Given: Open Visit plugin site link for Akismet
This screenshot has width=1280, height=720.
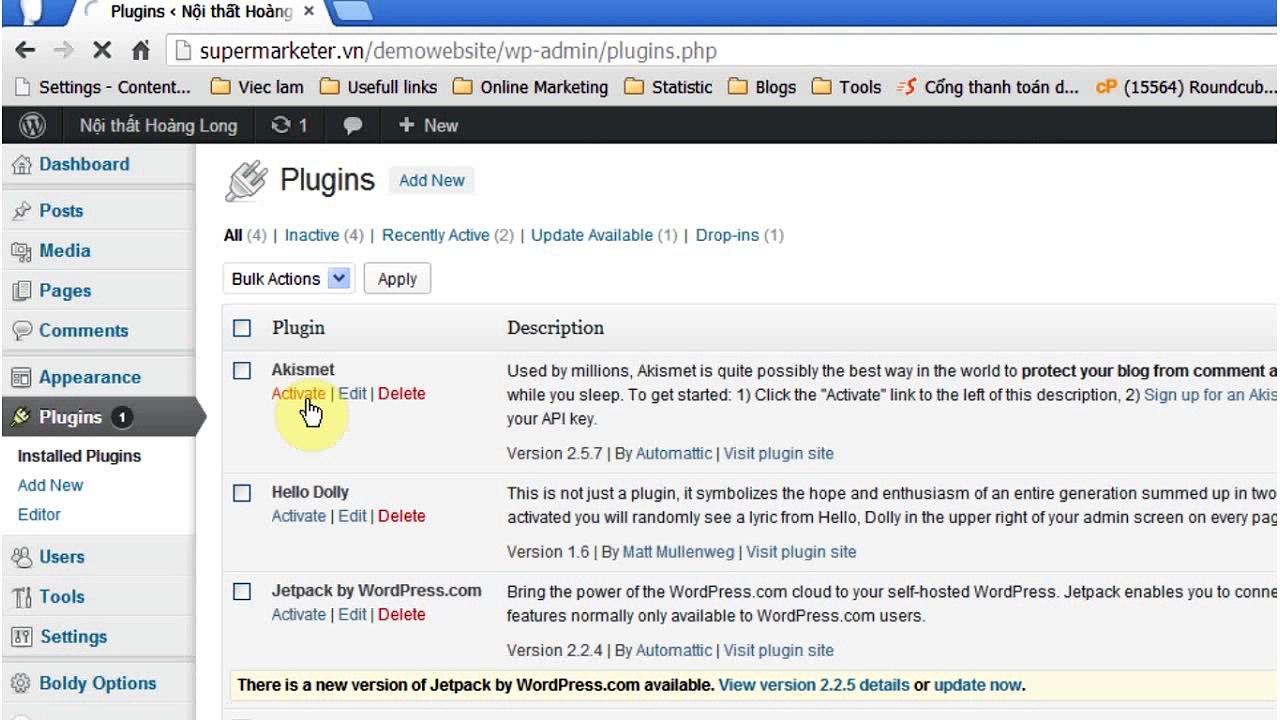Looking at the screenshot, I should (x=778, y=454).
